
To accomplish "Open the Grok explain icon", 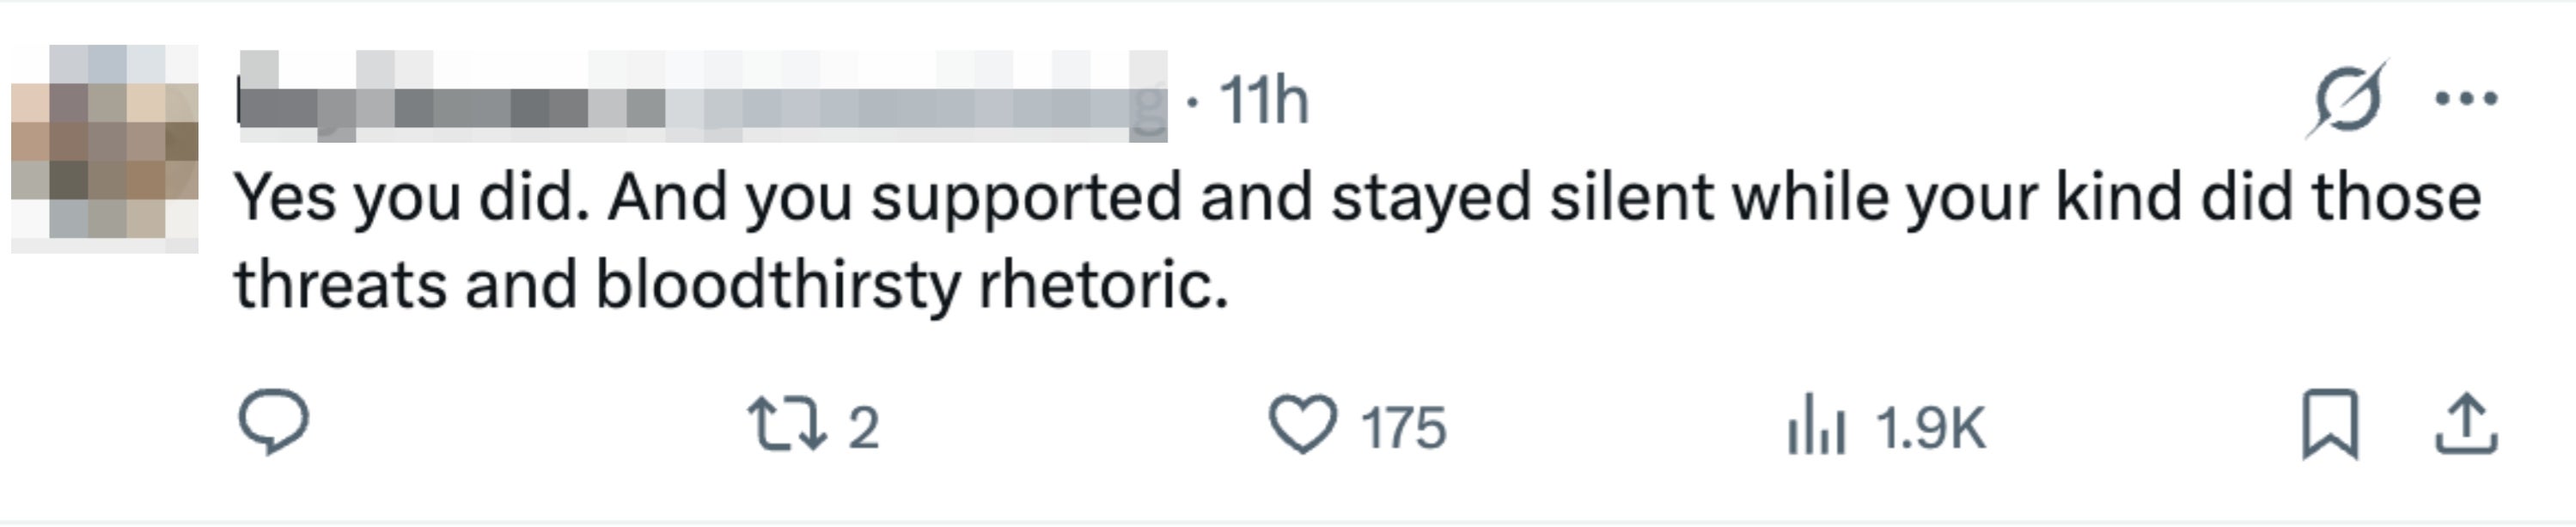I will pyautogui.click(x=2347, y=101).
